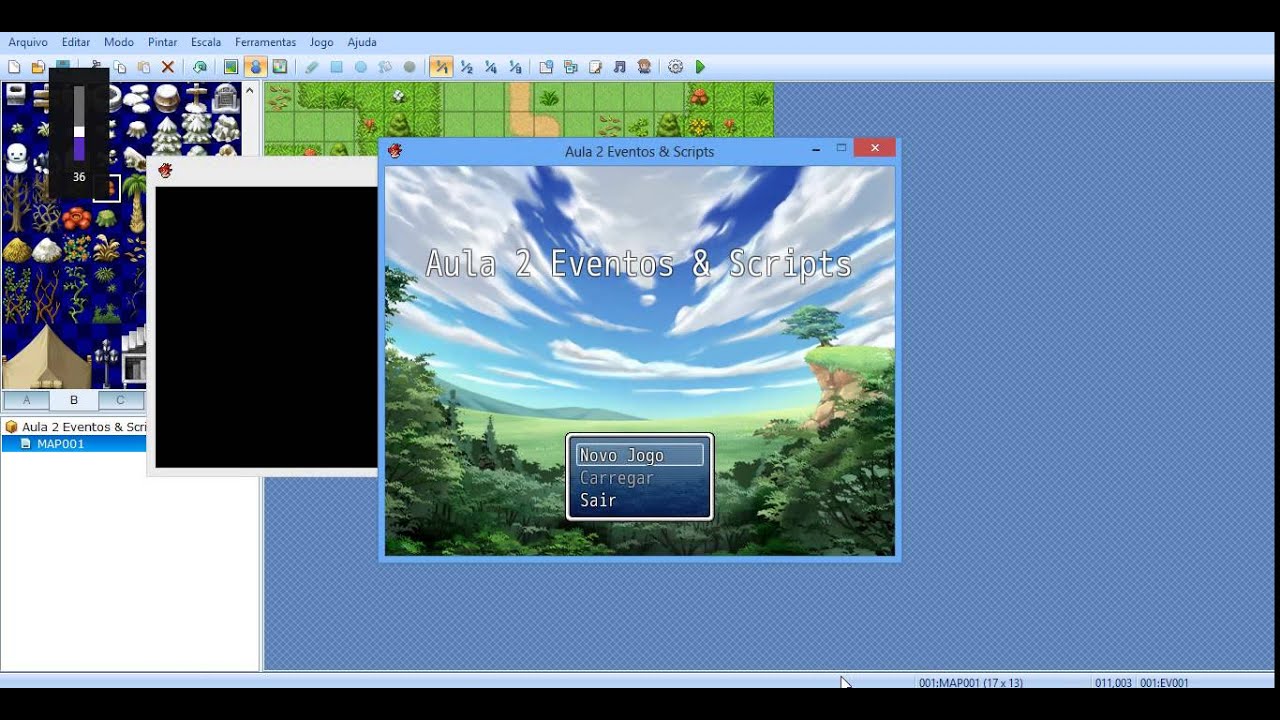Open the Editar menu

coord(76,42)
